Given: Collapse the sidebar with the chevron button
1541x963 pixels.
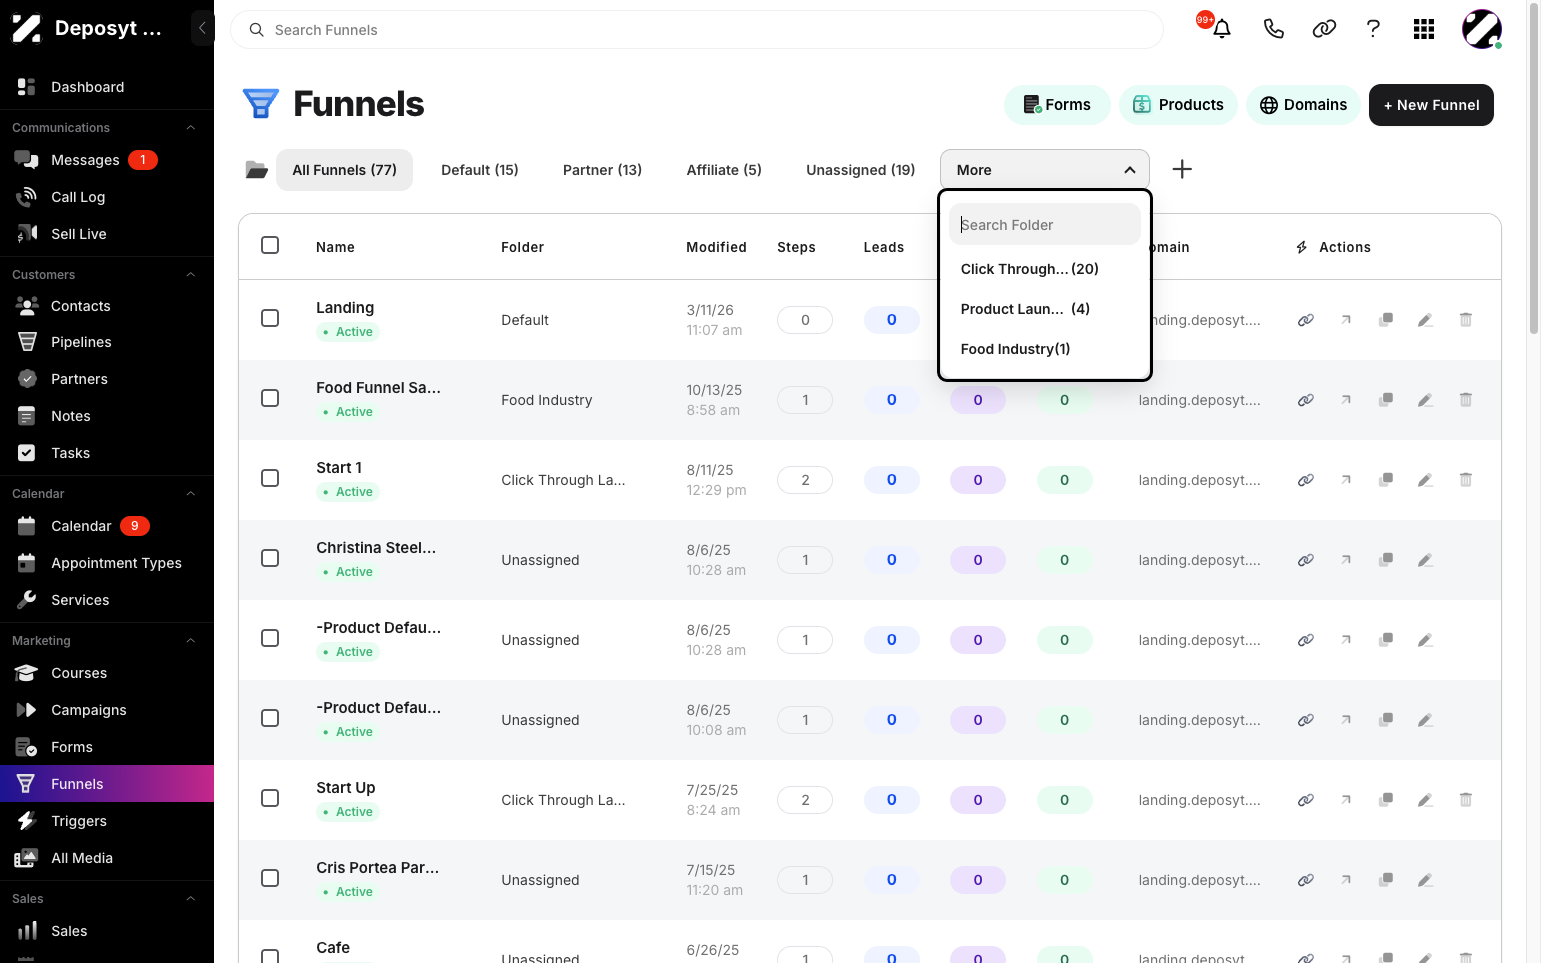Looking at the screenshot, I should [202, 28].
